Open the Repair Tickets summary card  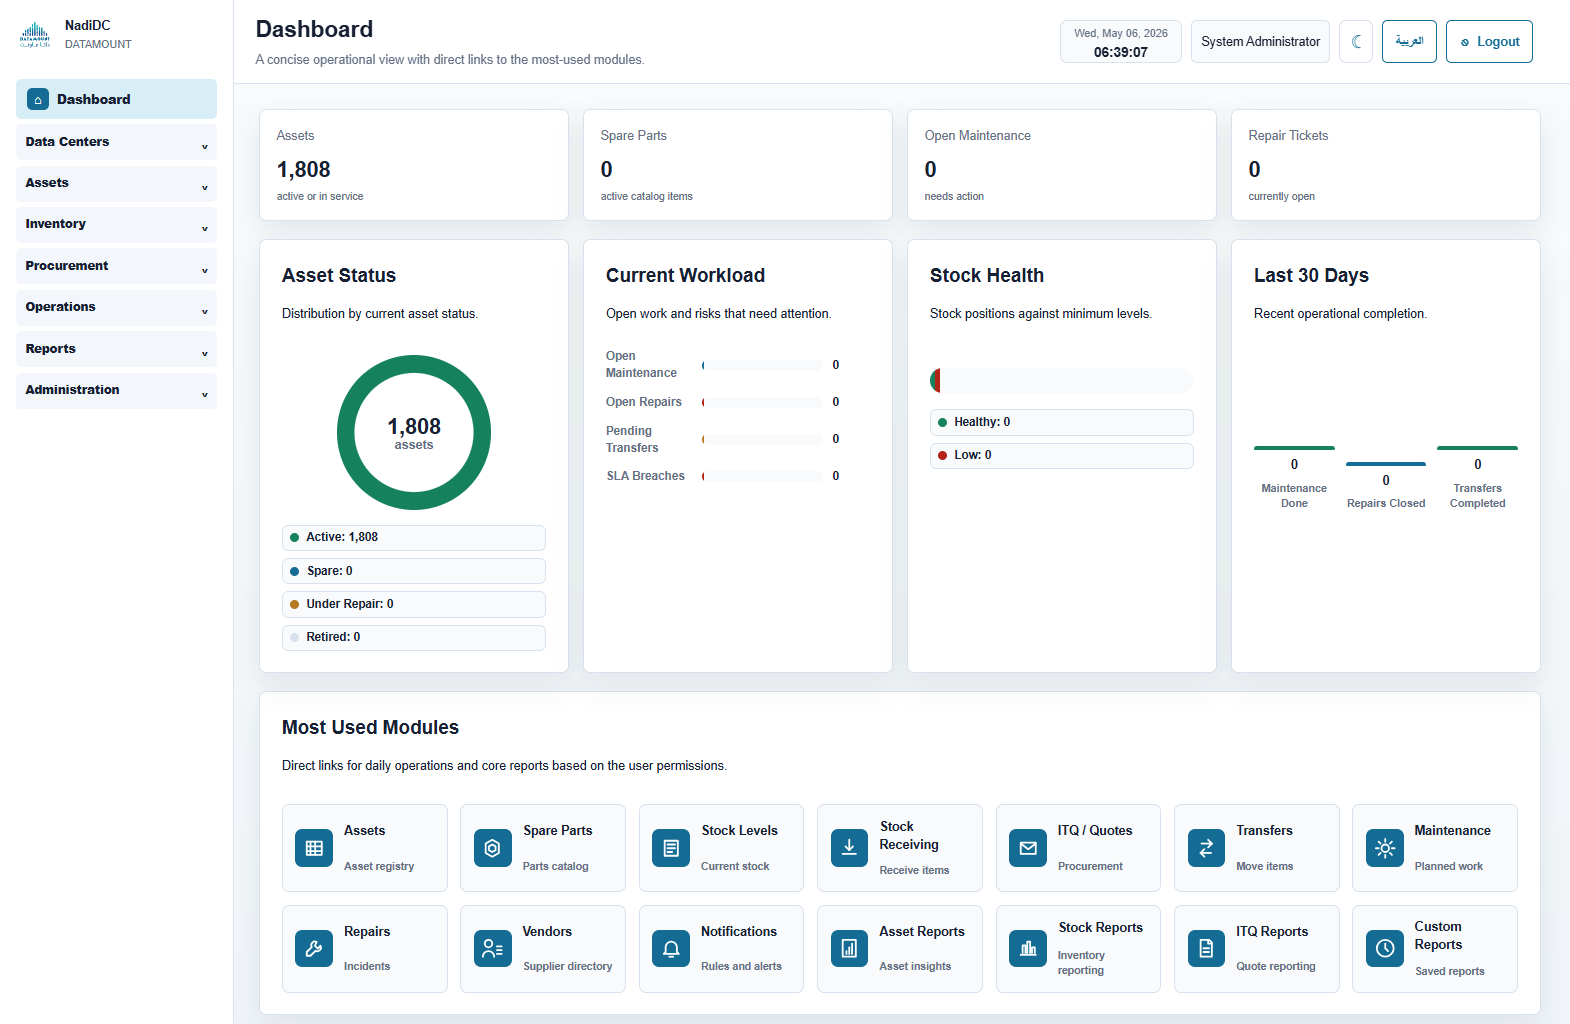tap(1386, 165)
